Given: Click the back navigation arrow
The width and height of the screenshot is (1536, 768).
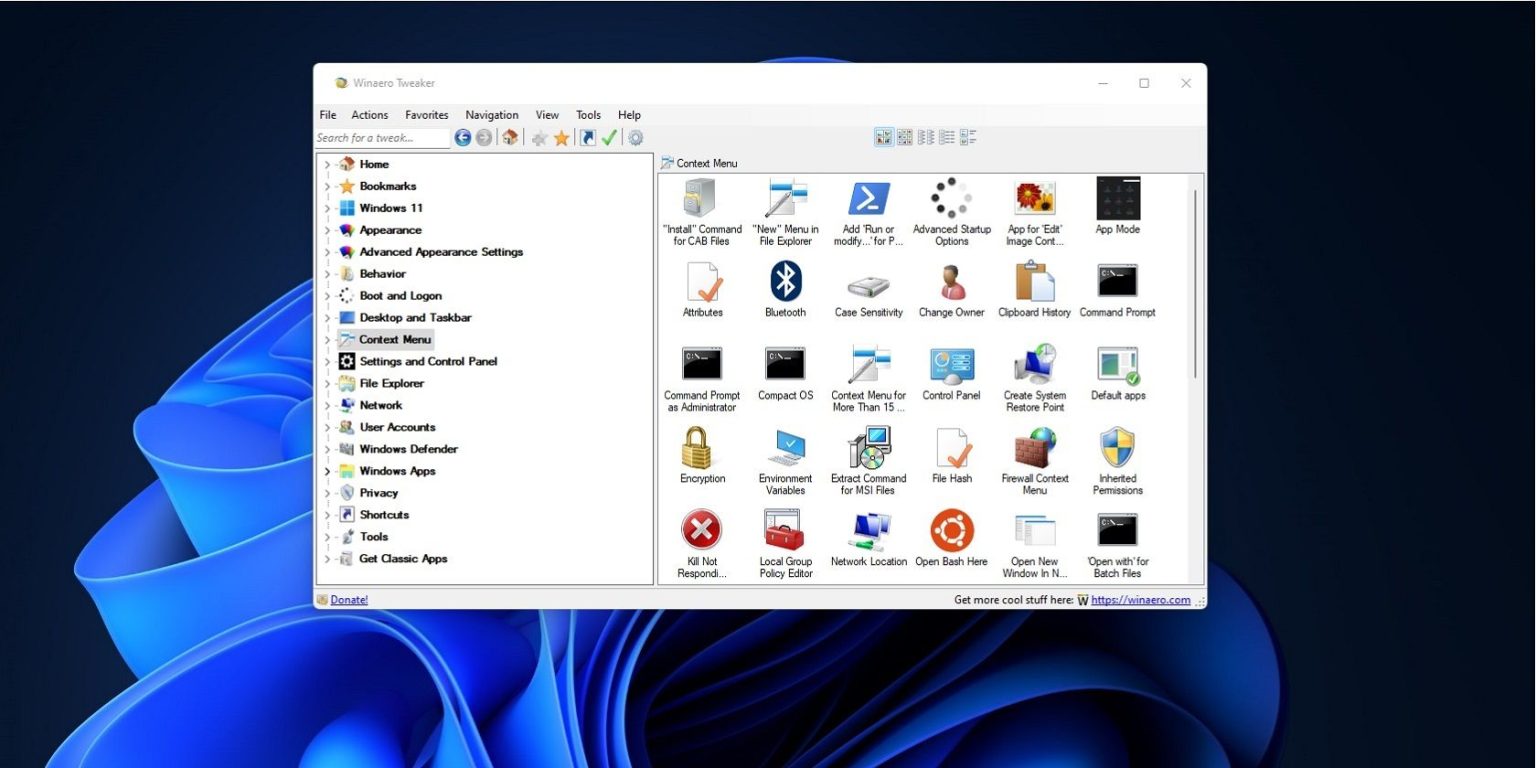Looking at the screenshot, I should point(462,137).
